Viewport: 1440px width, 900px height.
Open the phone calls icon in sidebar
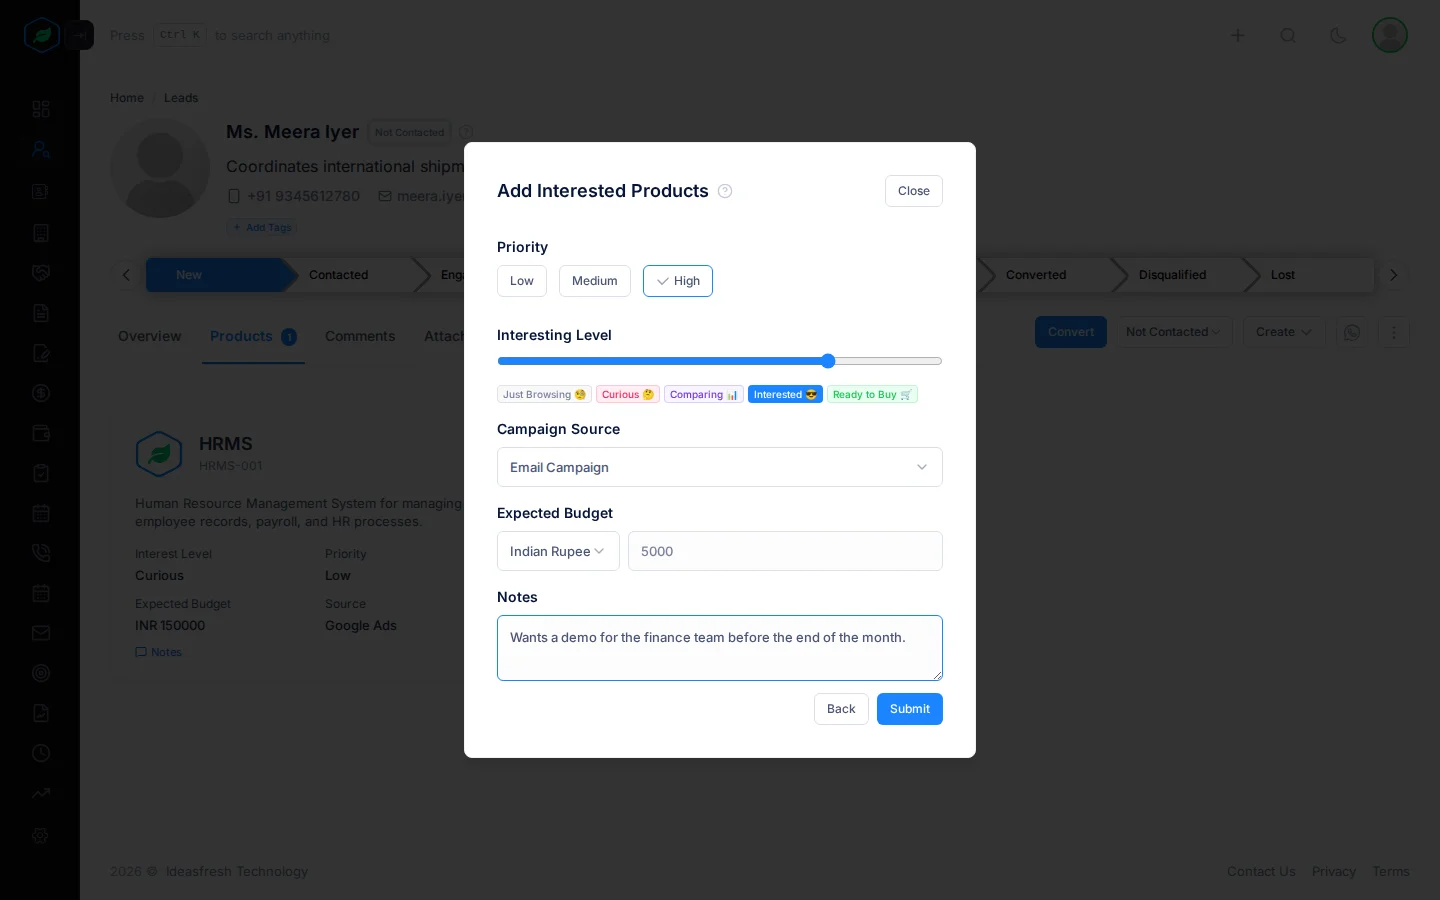[x=41, y=553]
